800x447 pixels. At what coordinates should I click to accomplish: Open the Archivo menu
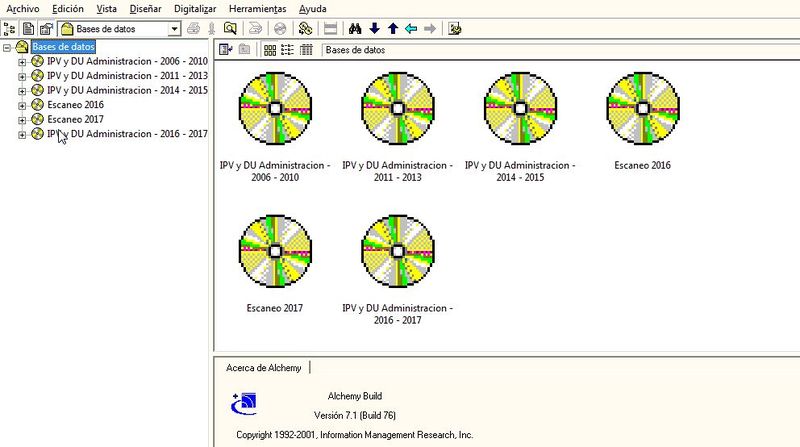click(x=22, y=9)
